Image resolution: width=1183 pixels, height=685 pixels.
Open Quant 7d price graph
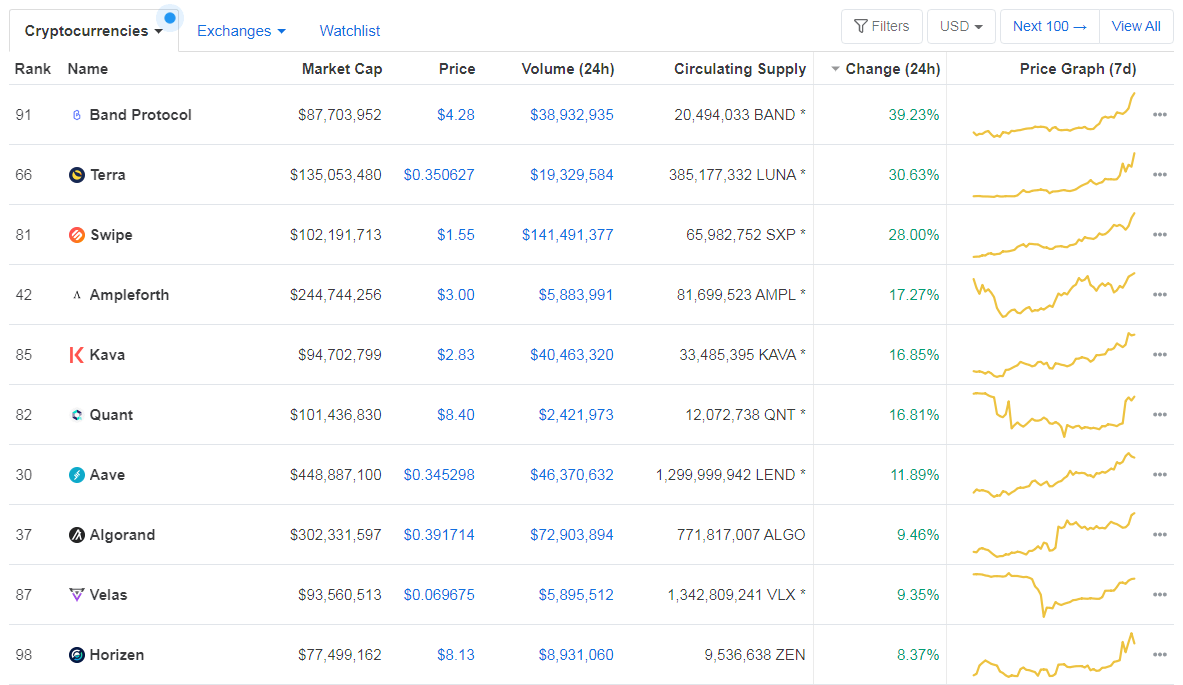click(x=1054, y=415)
